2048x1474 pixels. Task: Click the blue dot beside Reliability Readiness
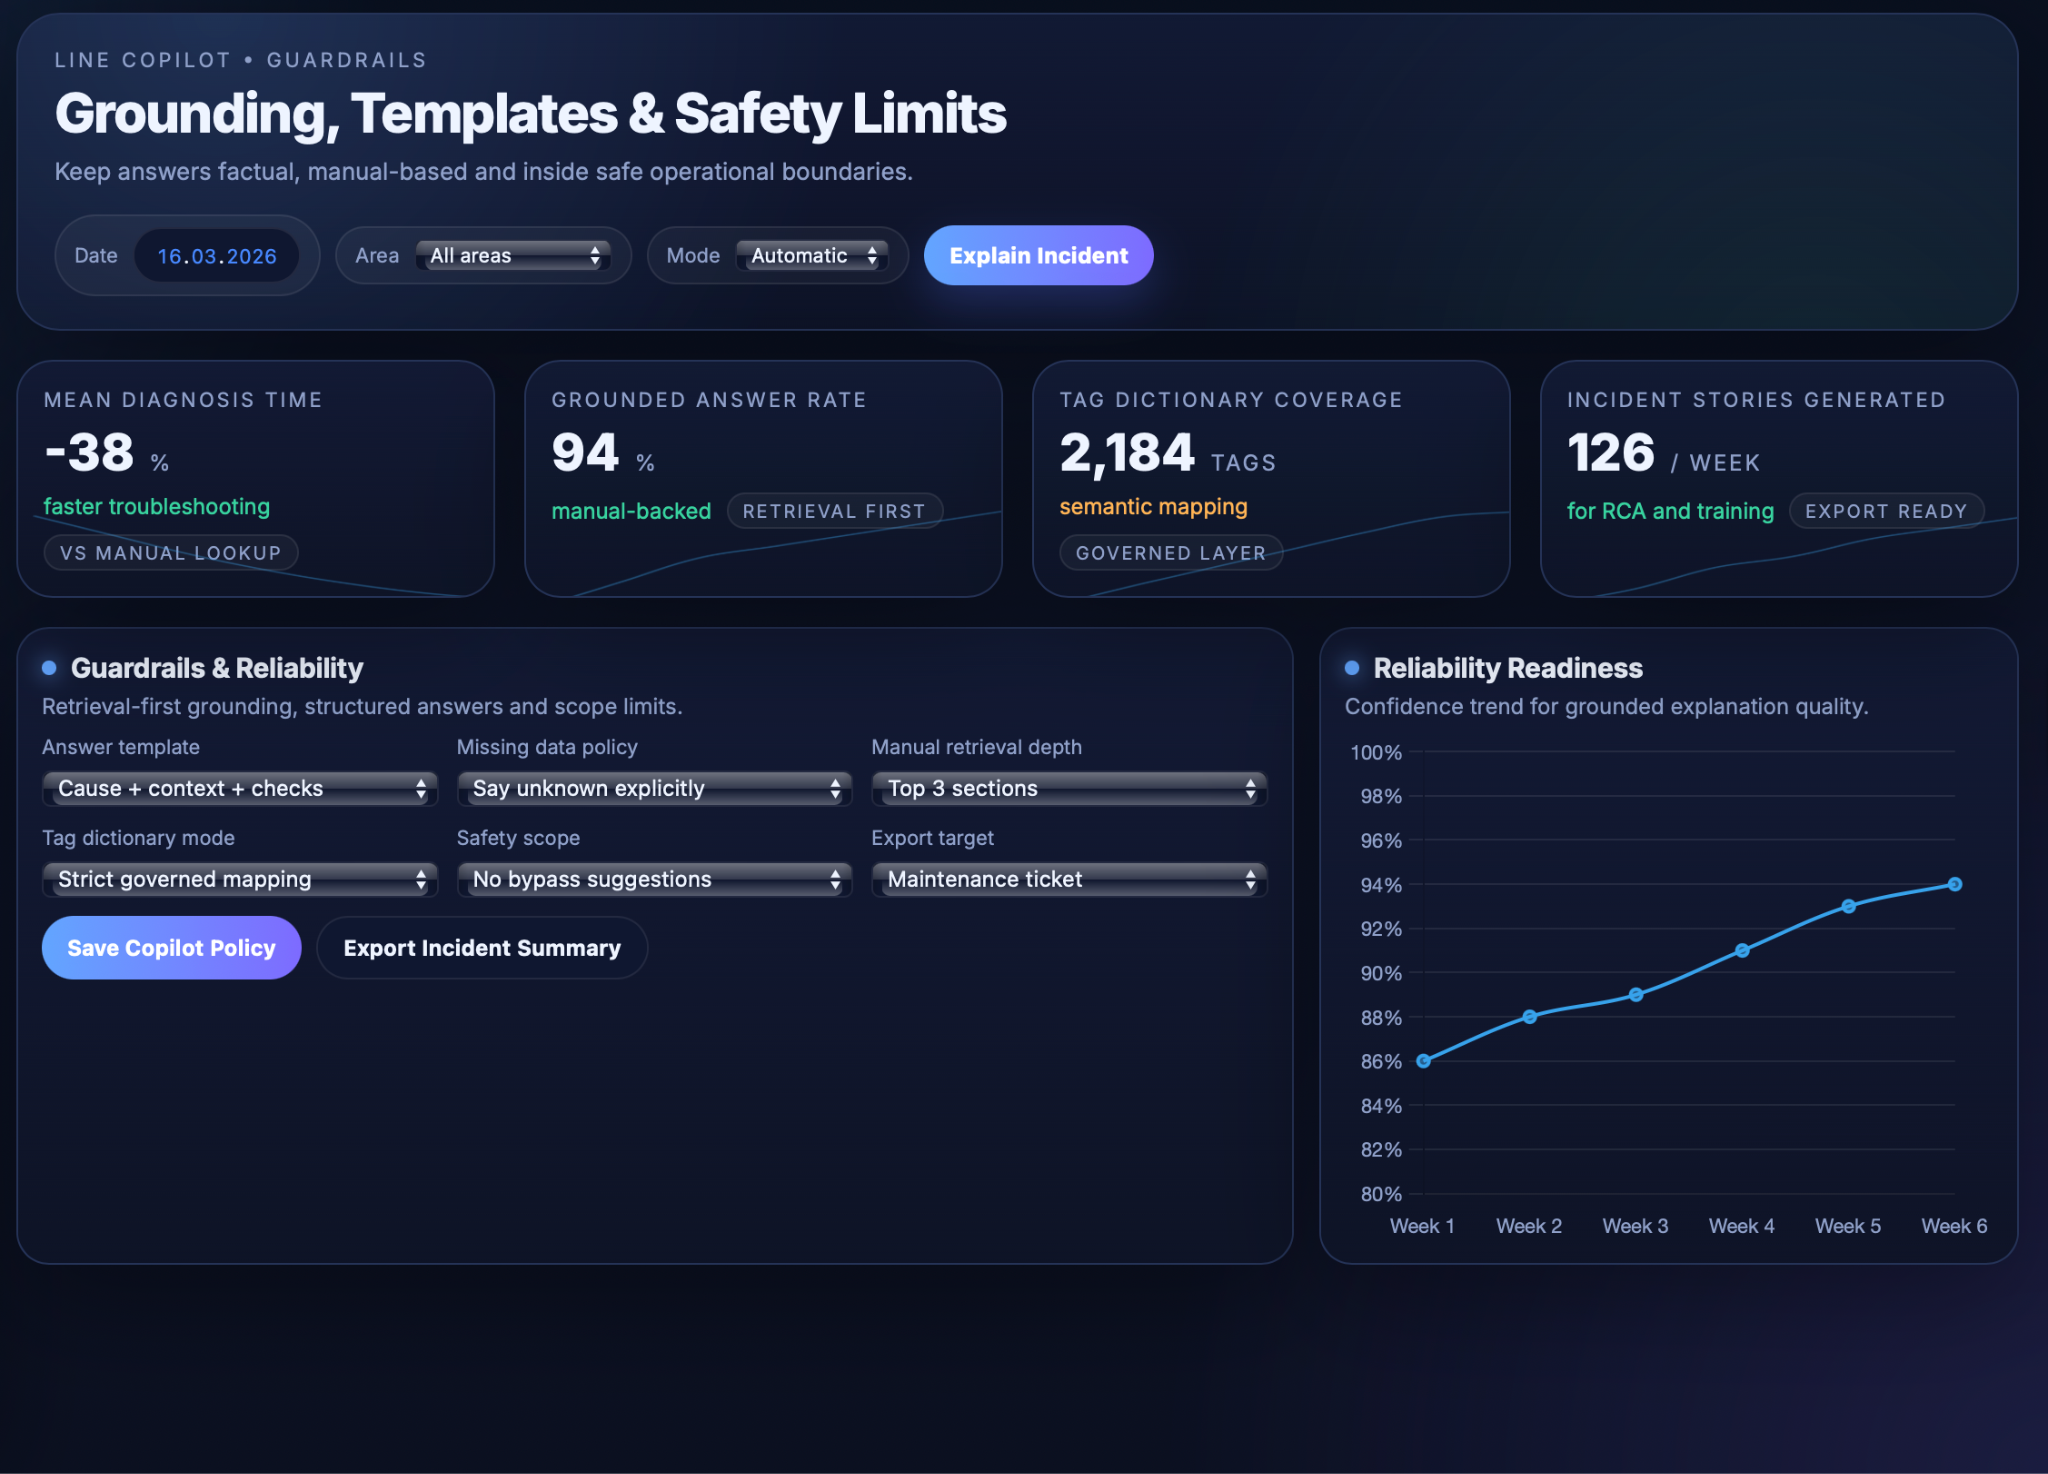(1352, 668)
